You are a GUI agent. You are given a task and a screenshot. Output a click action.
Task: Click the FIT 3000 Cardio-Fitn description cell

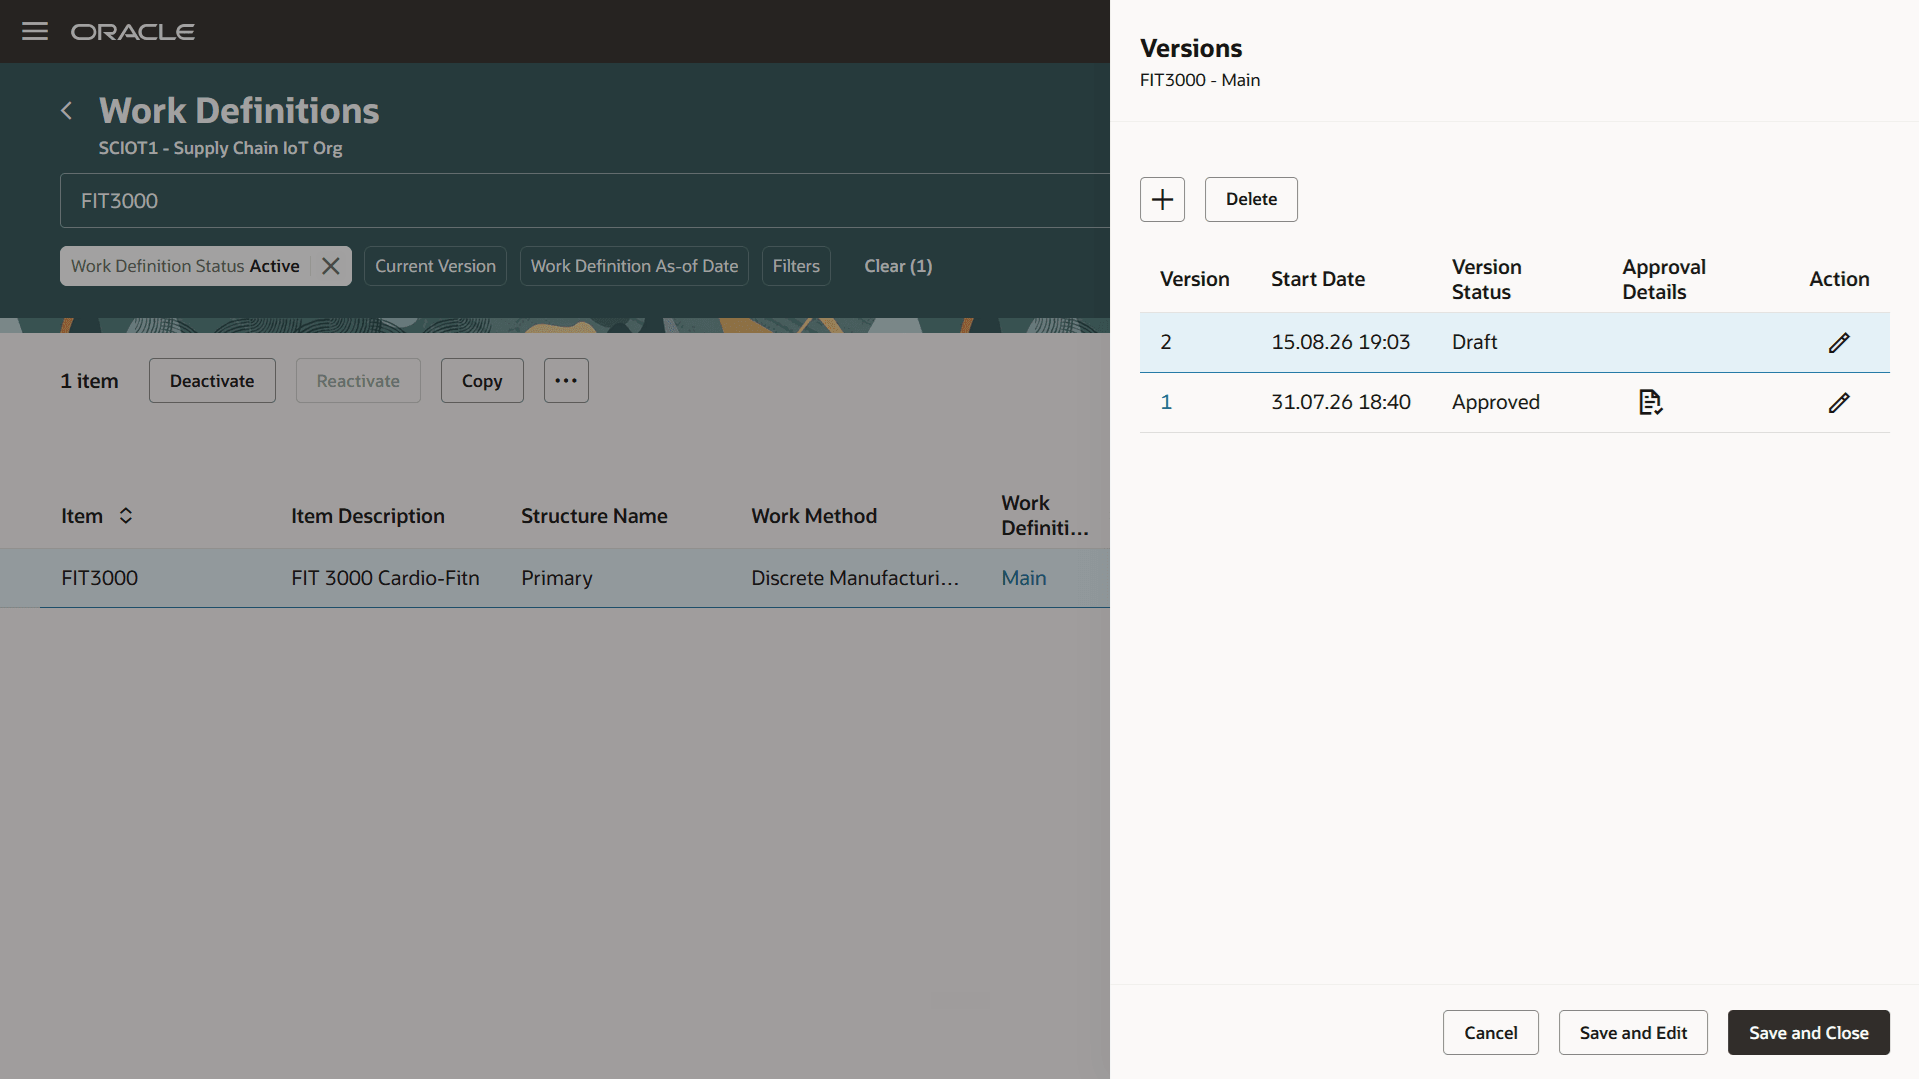tap(385, 578)
